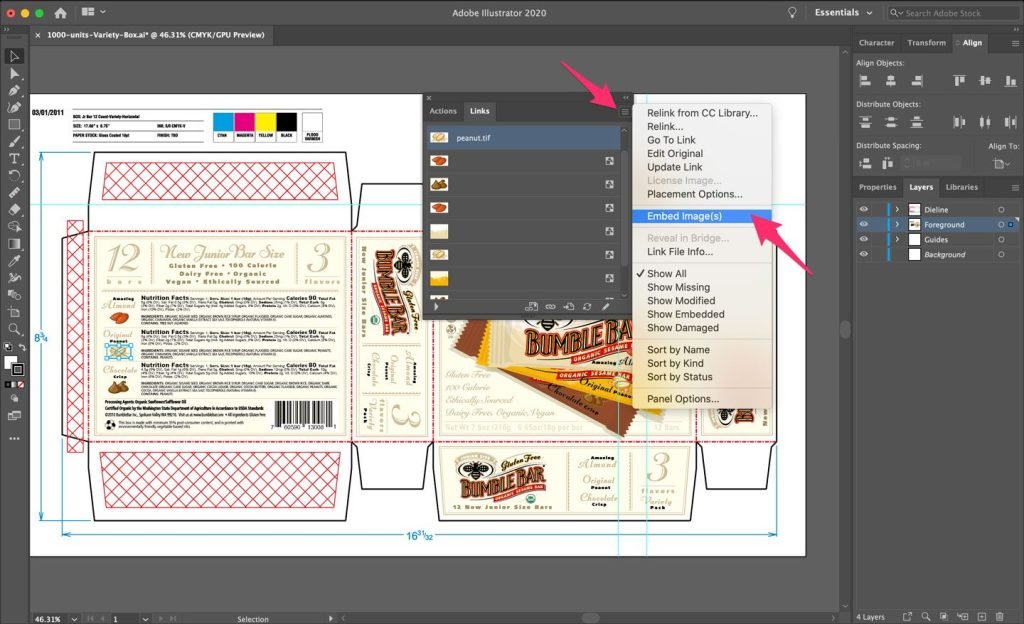Select the Pen tool
The image size is (1024, 624).
coord(14,90)
